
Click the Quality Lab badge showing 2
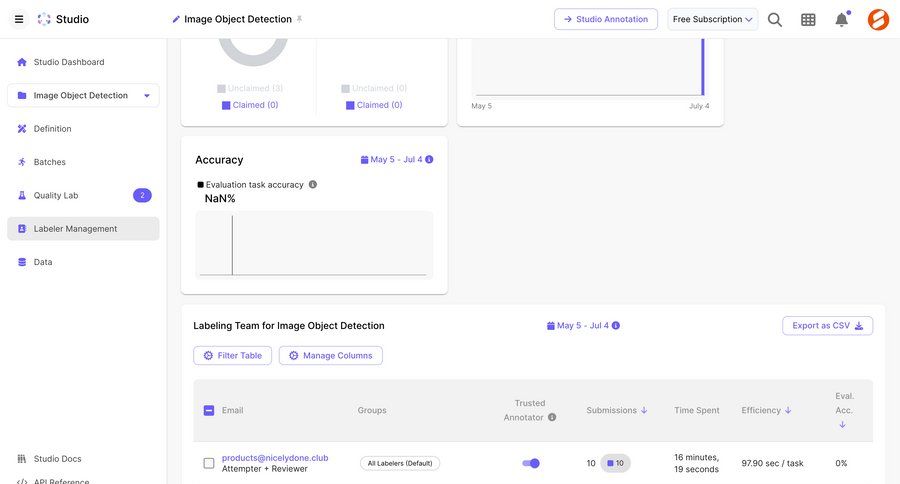(142, 195)
